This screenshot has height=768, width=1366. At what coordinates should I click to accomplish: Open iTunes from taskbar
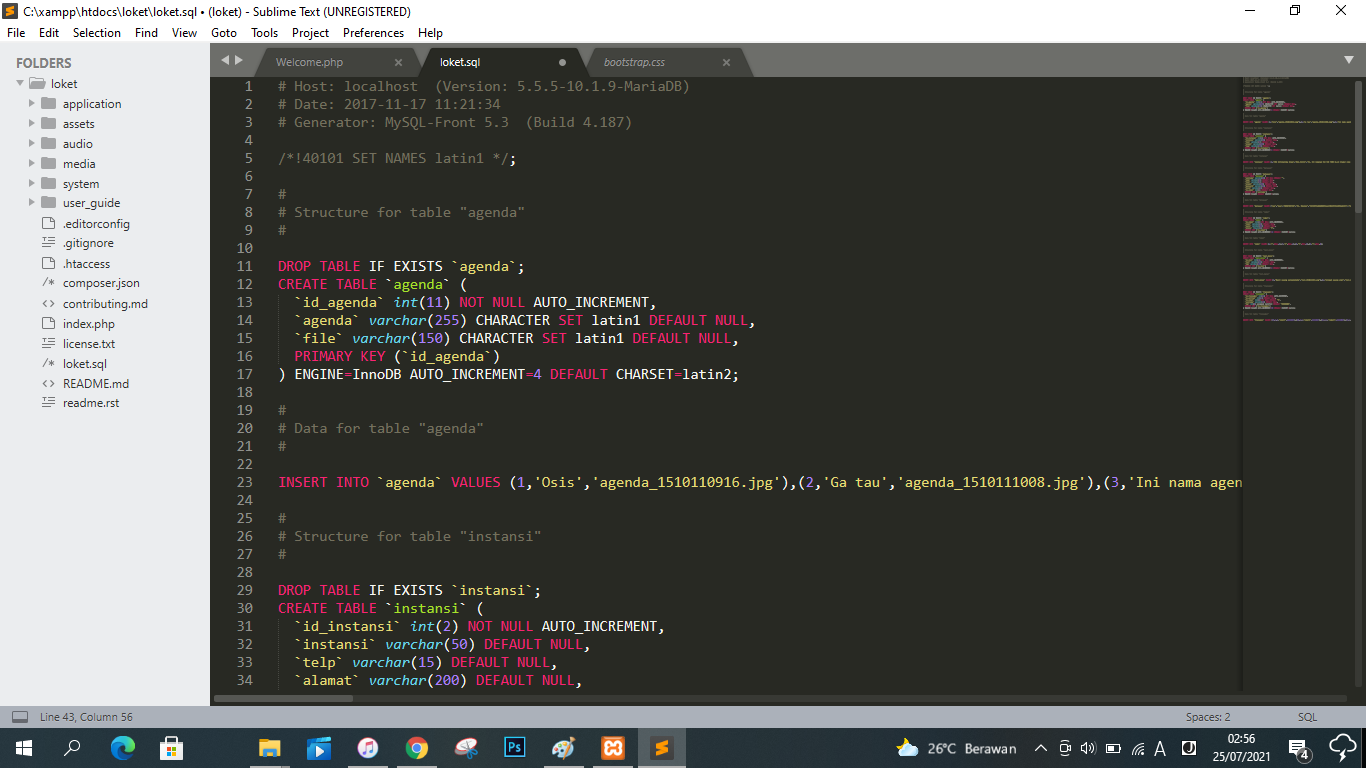367,748
